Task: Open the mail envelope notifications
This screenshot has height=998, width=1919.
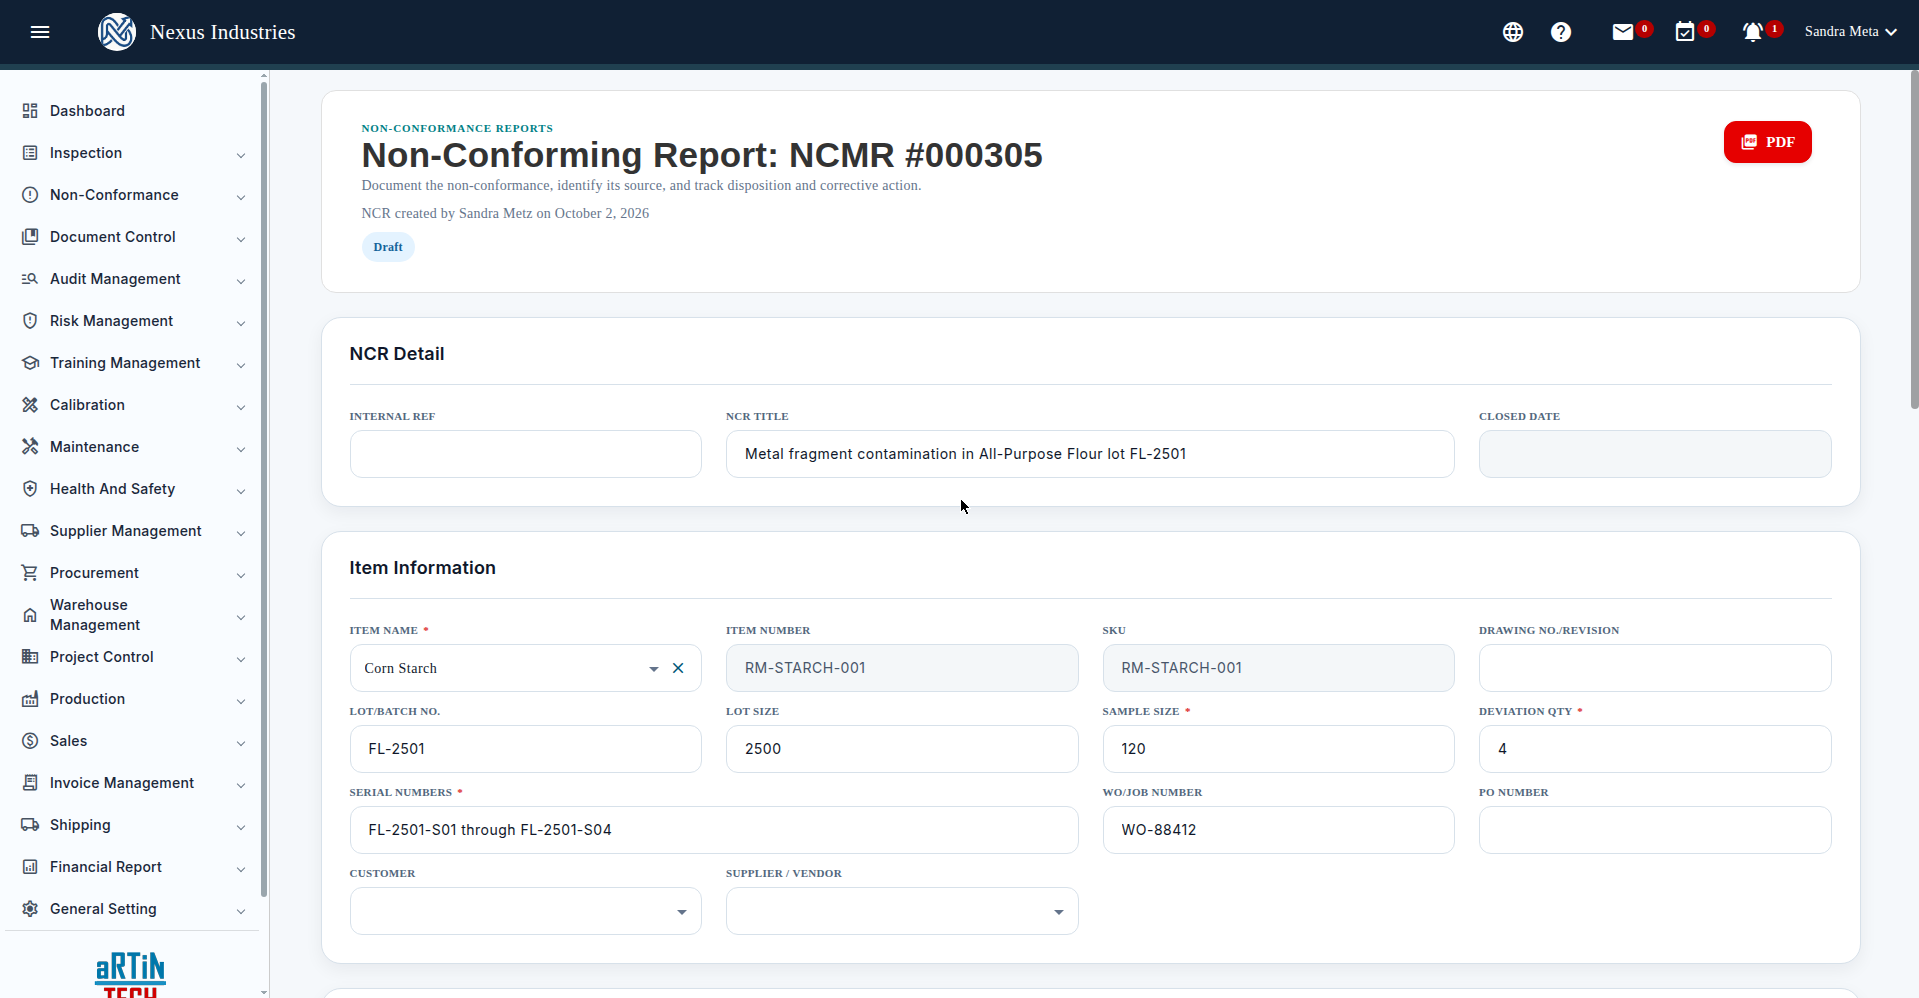Action: pos(1623,32)
